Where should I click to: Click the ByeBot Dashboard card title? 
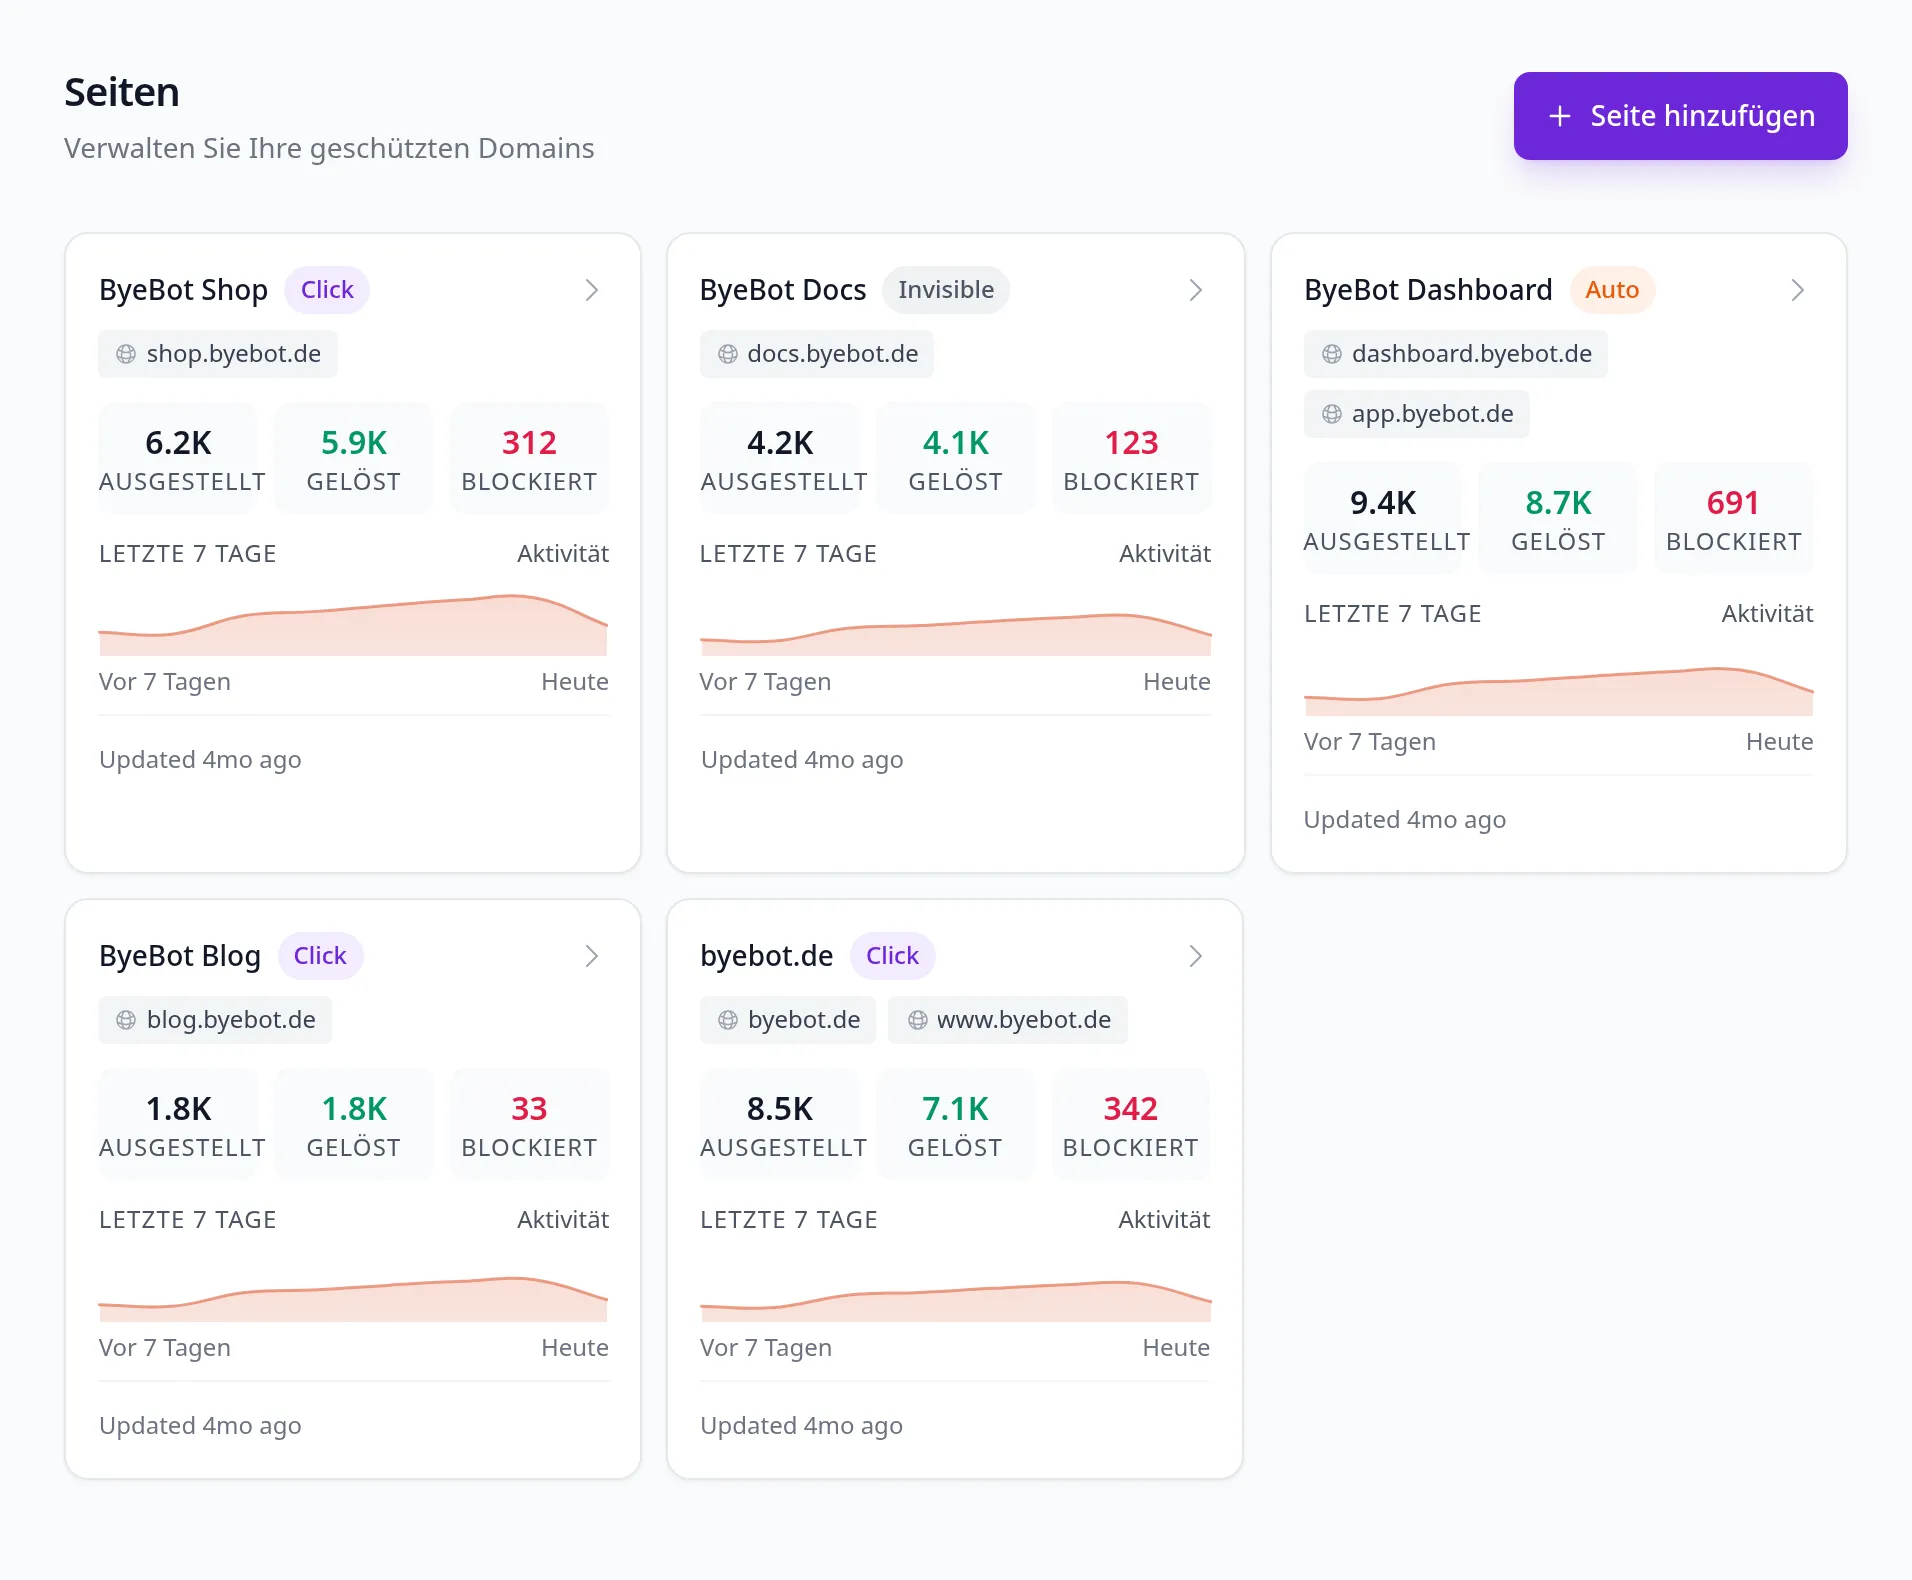(x=1428, y=290)
